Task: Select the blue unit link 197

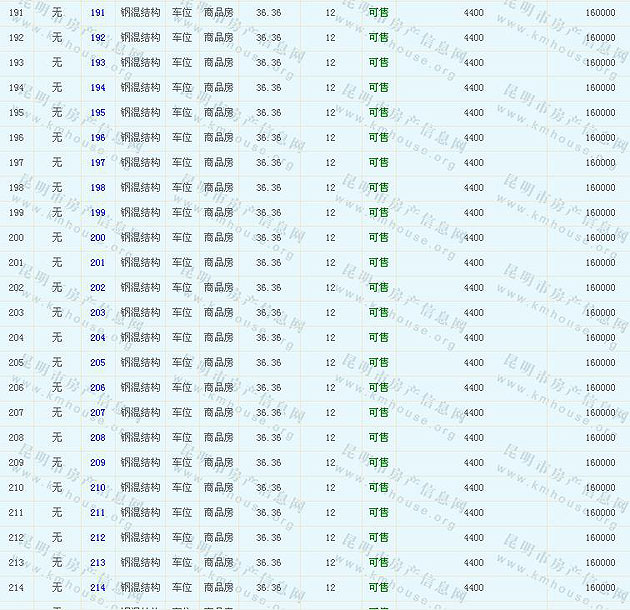Action: click(97, 163)
